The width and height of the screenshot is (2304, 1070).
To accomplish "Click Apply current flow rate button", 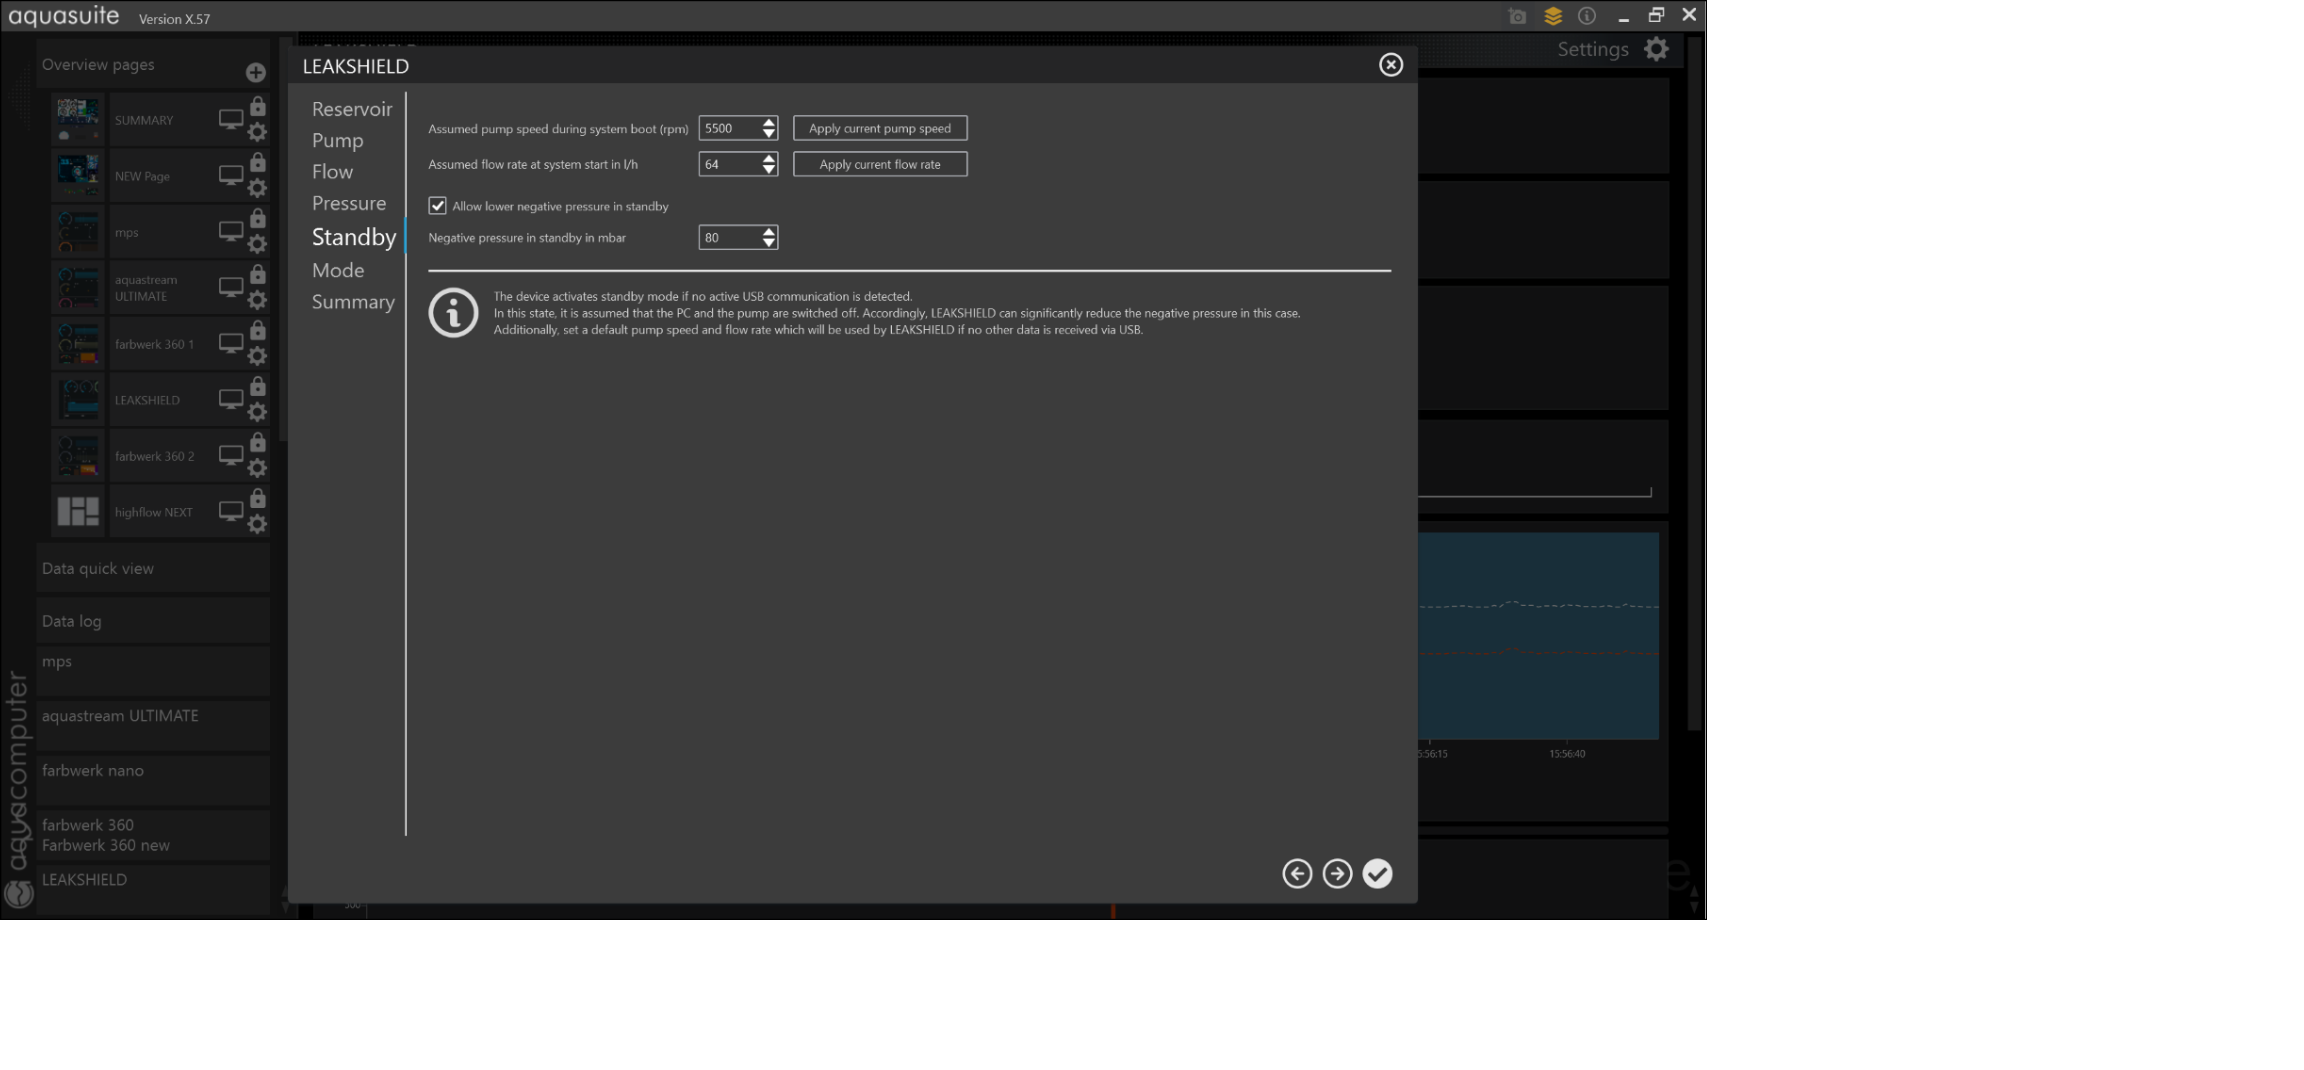I will tap(880, 164).
